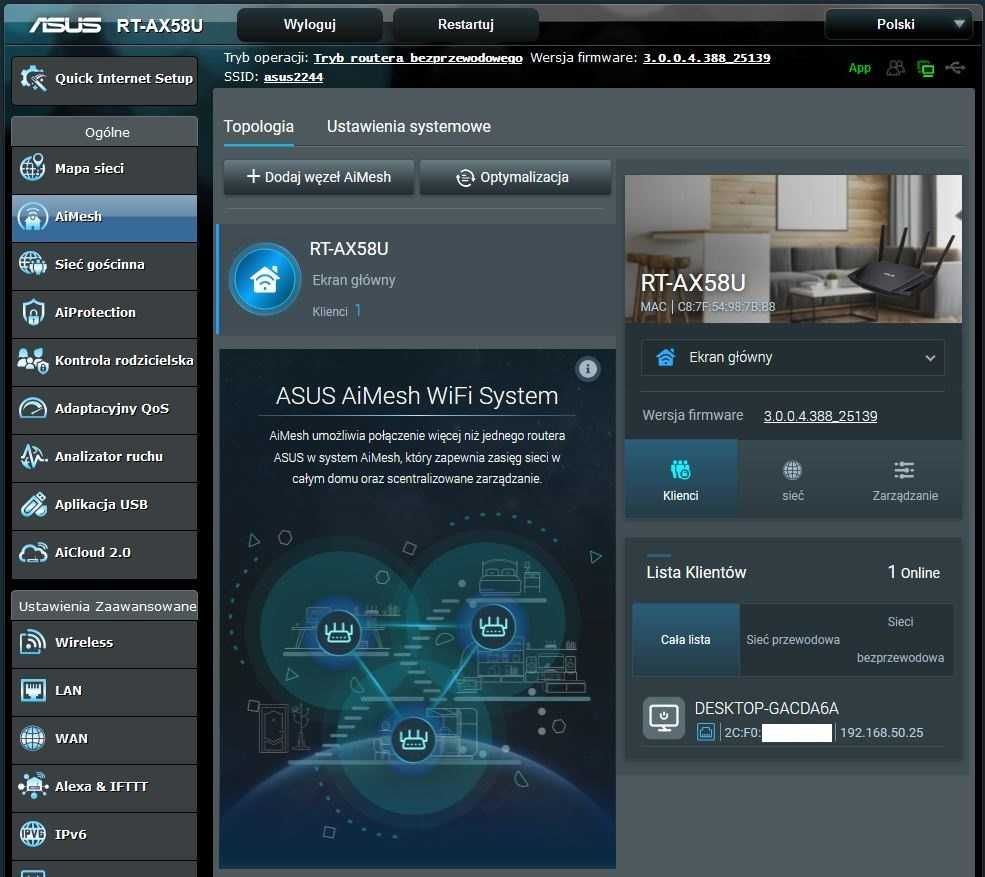The image size is (985, 877).
Task: Click the info icon on AiMesh banner
Action: coord(588,369)
